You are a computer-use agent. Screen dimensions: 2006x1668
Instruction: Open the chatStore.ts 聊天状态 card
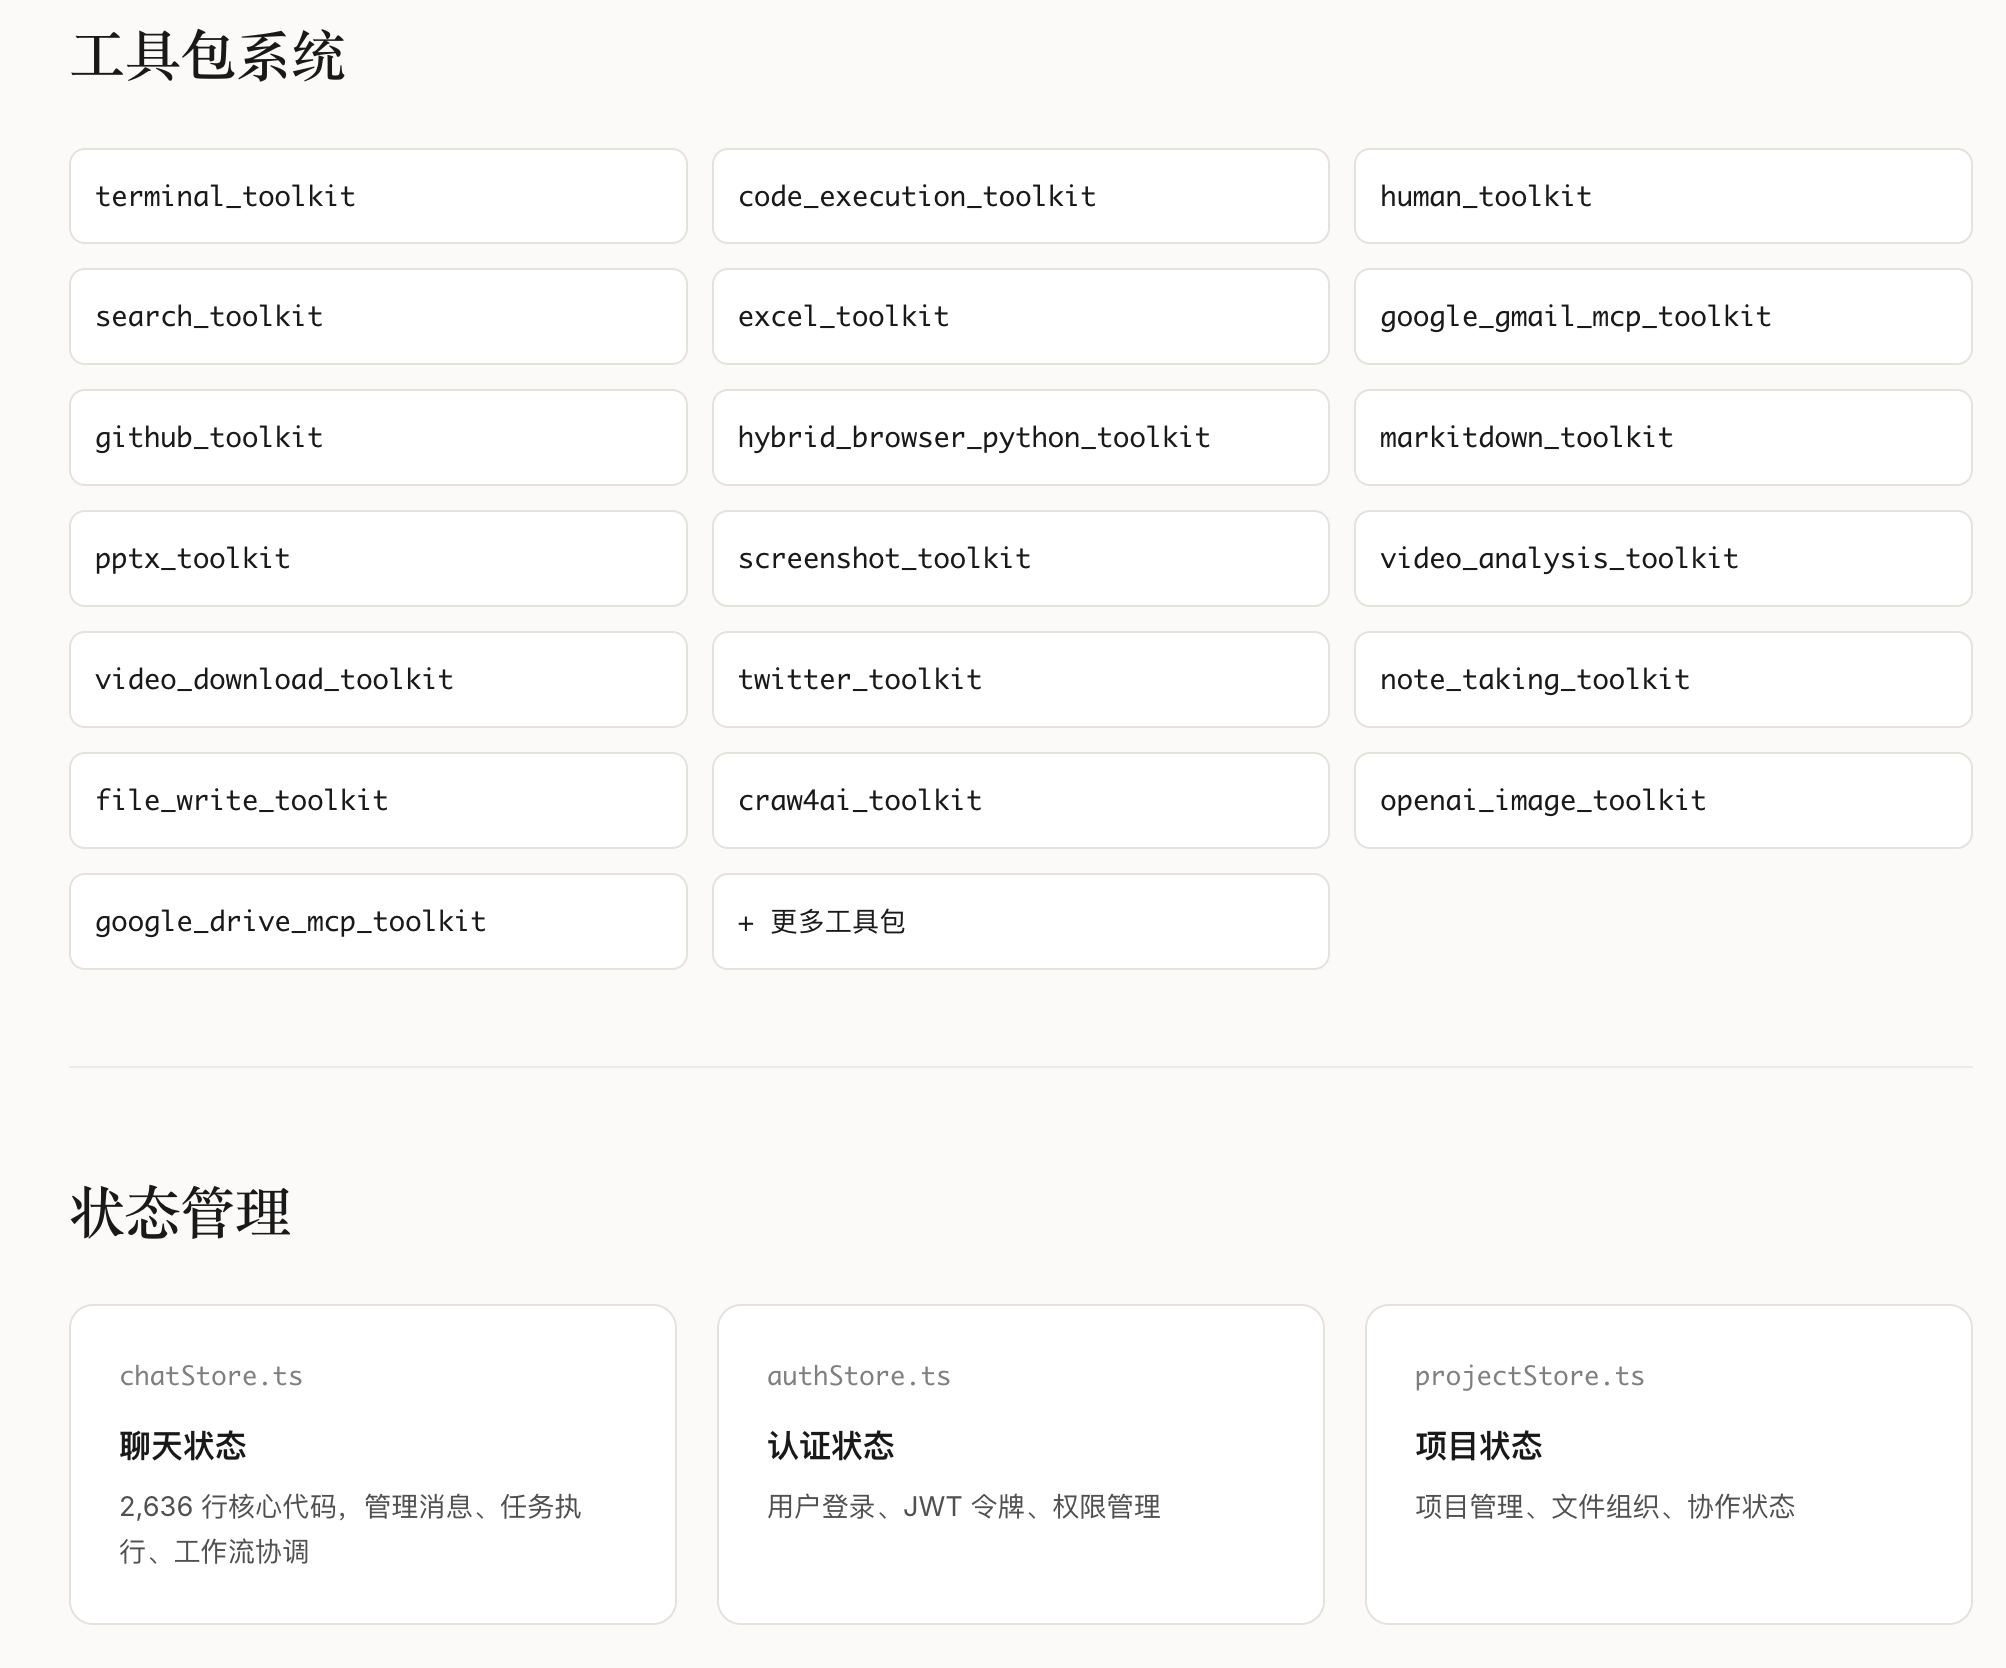[372, 1464]
